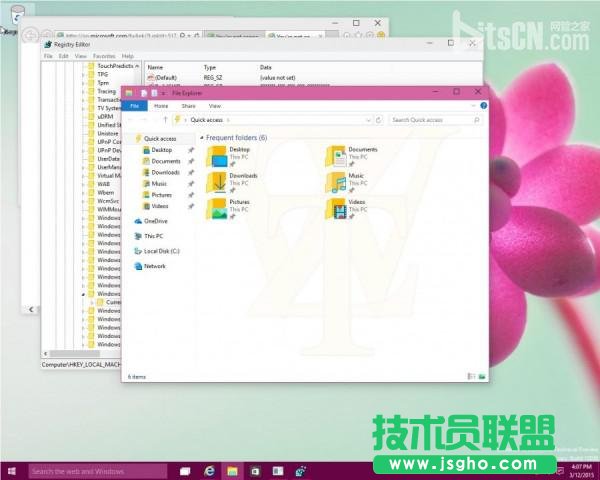Viewport: 600px width, 480px height.
Task: Click the Type column header in Registry Editor
Action: pos(210,67)
